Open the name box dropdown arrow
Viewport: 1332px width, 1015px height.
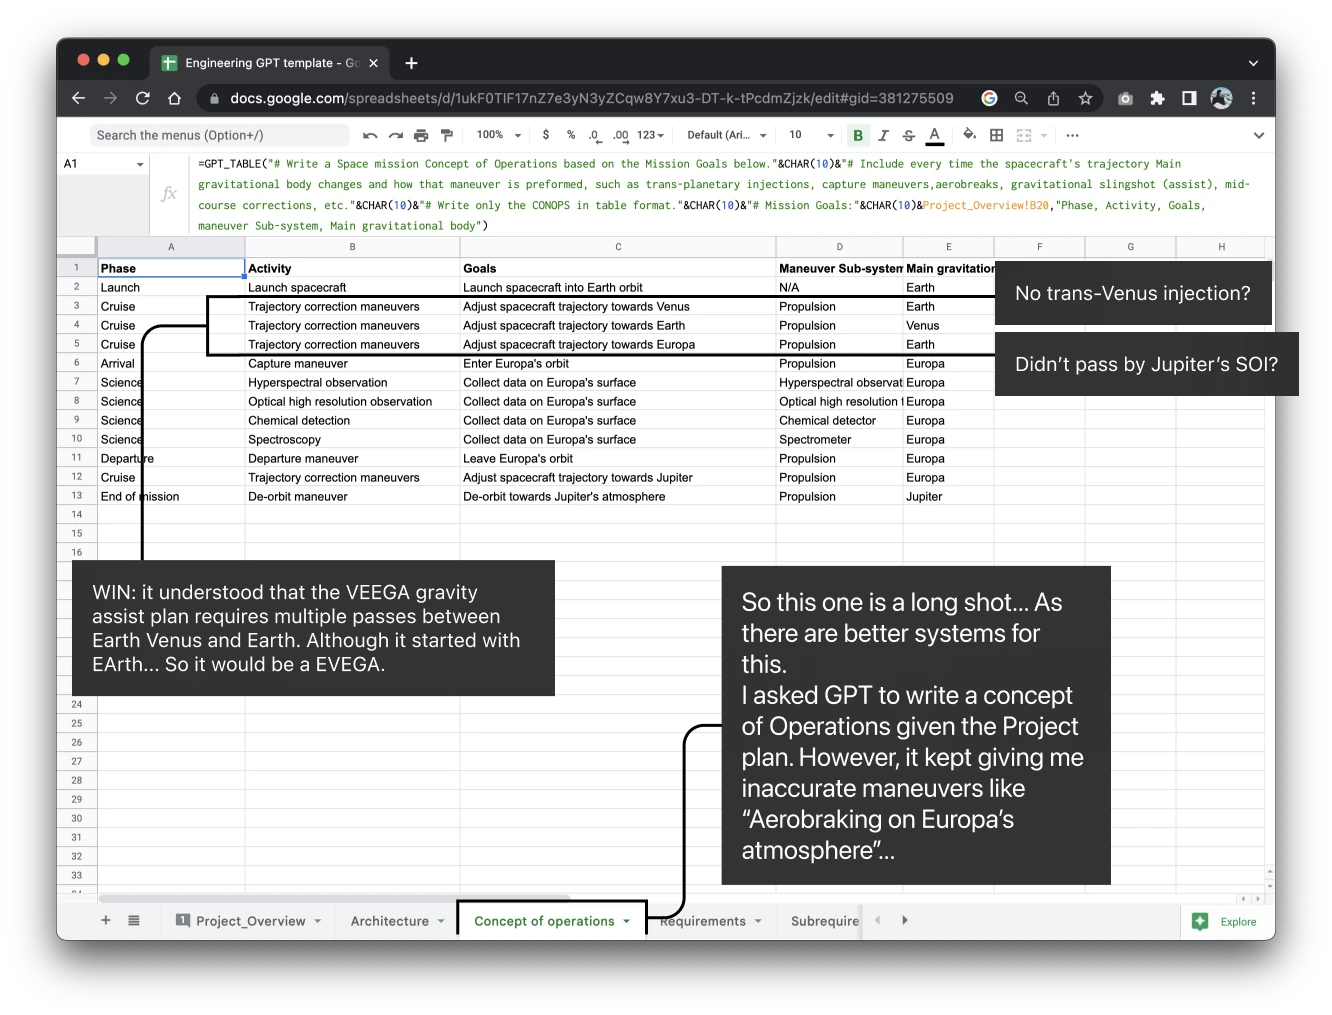(x=140, y=164)
